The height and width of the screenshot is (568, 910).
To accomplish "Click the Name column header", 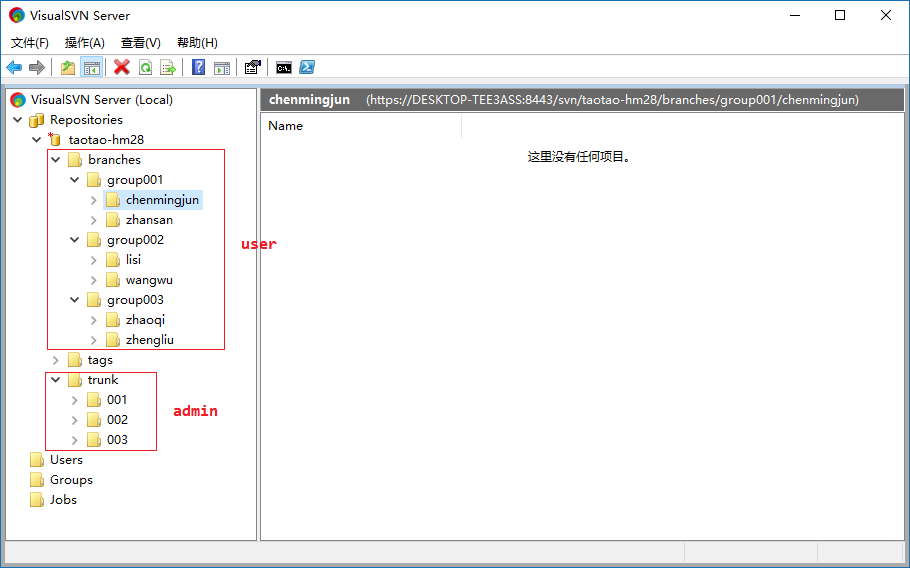I will [x=361, y=126].
